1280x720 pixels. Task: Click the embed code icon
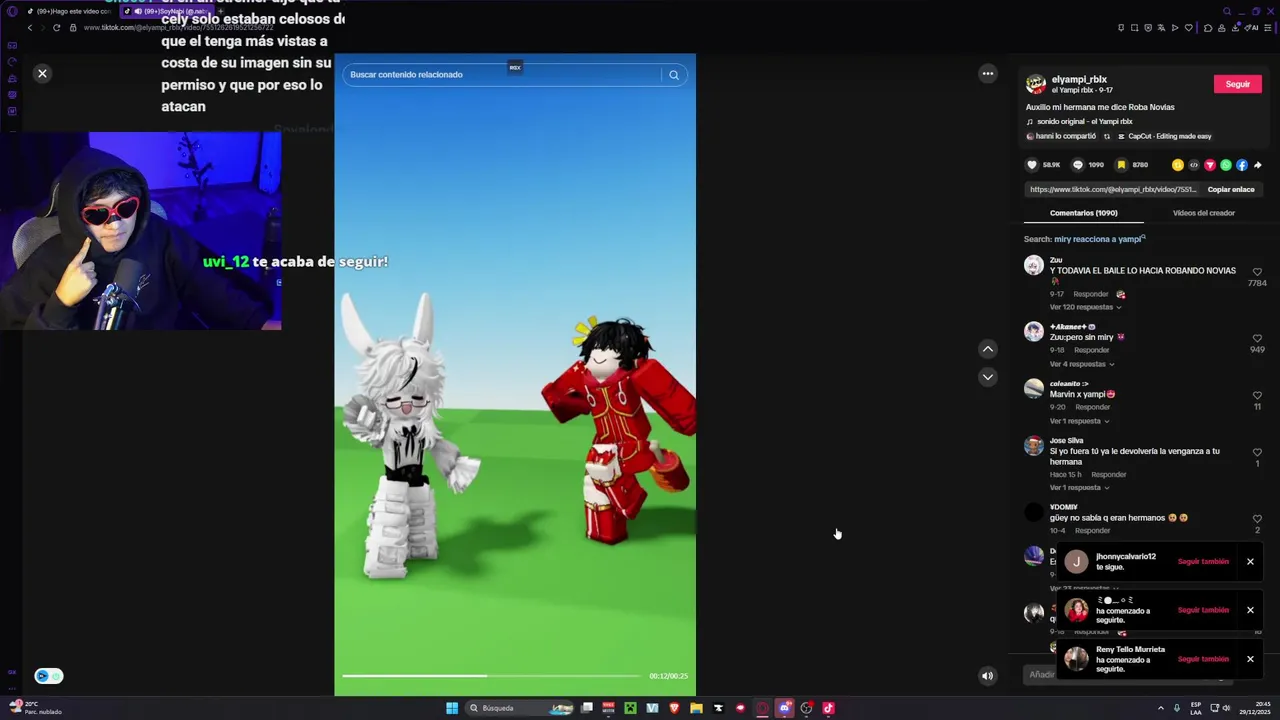click(x=1193, y=165)
